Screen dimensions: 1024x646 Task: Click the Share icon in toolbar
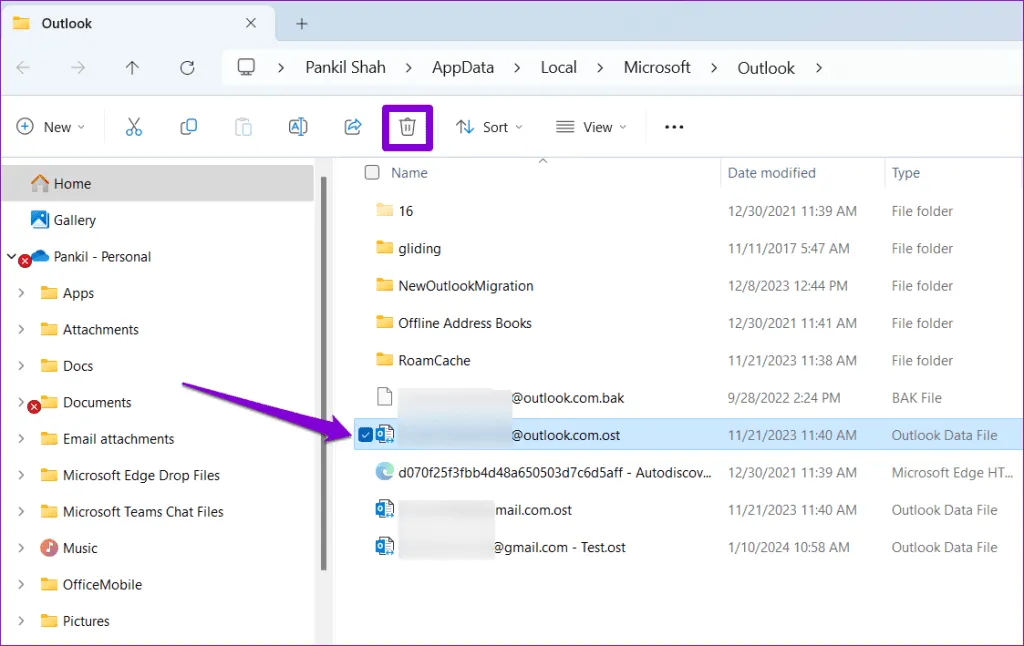352,127
